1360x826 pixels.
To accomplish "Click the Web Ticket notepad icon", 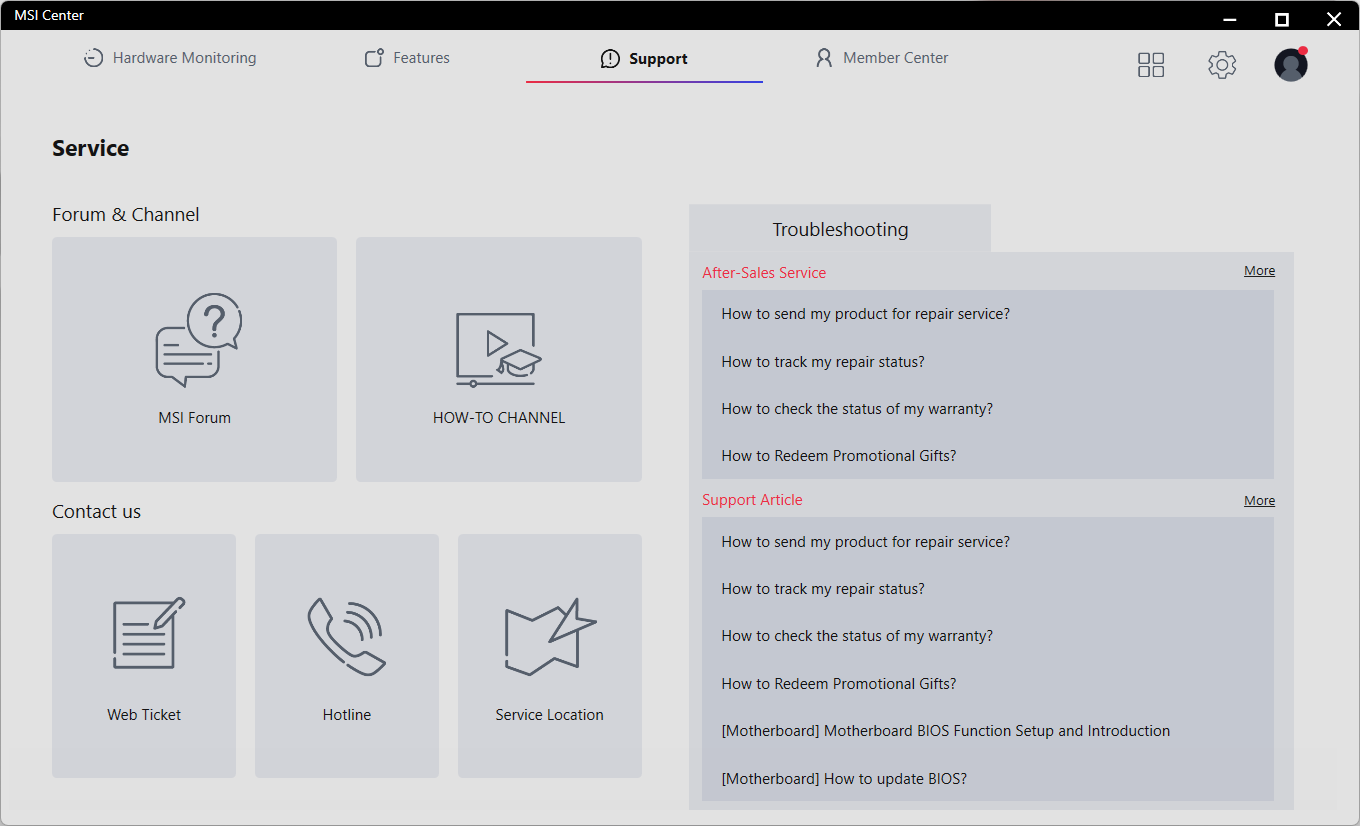I will (148, 633).
